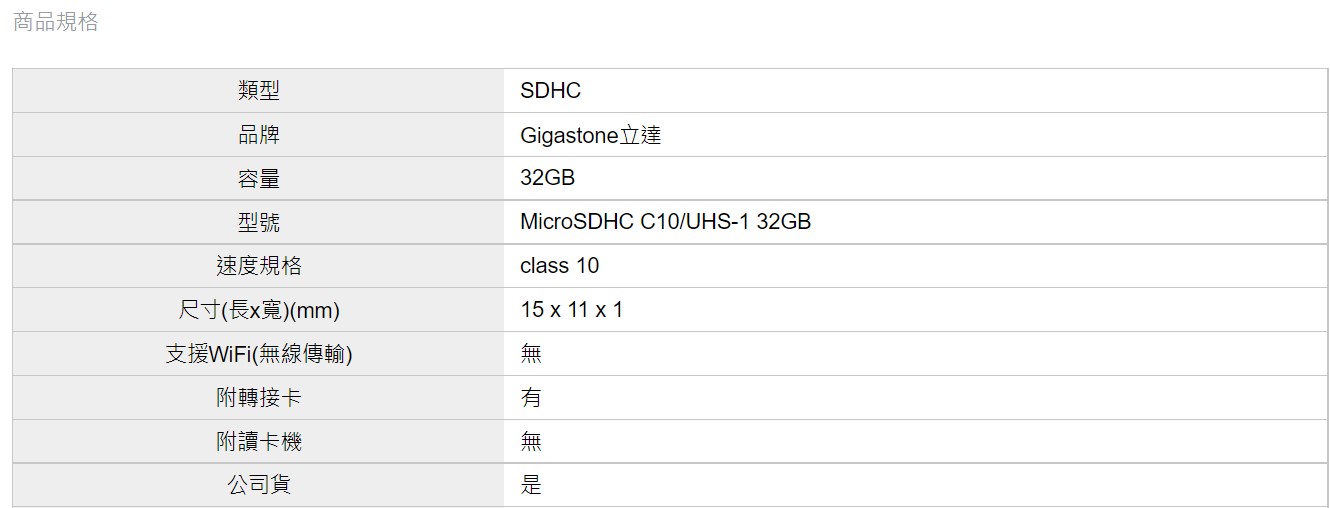Click the 32GB capacity value

[548, 178]
